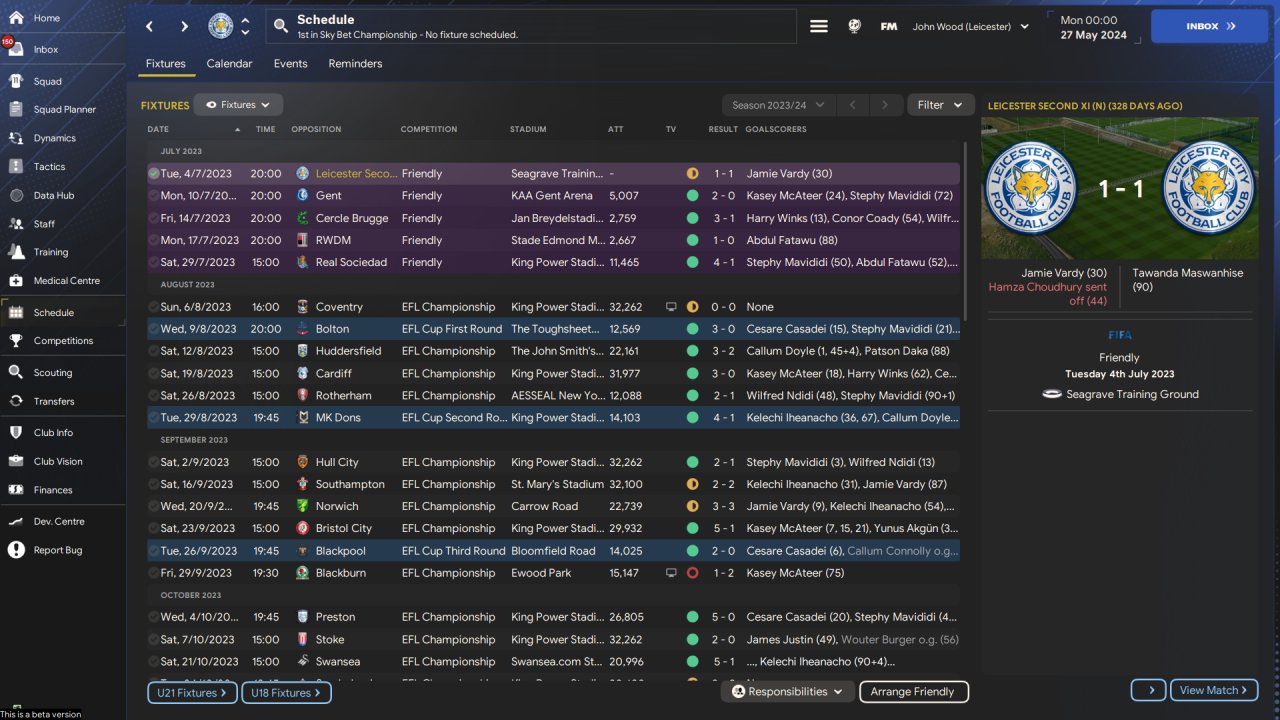The image size is (1280, 720).
Task: Click the TV icon in the Coventry row
Action: point(671,307)
